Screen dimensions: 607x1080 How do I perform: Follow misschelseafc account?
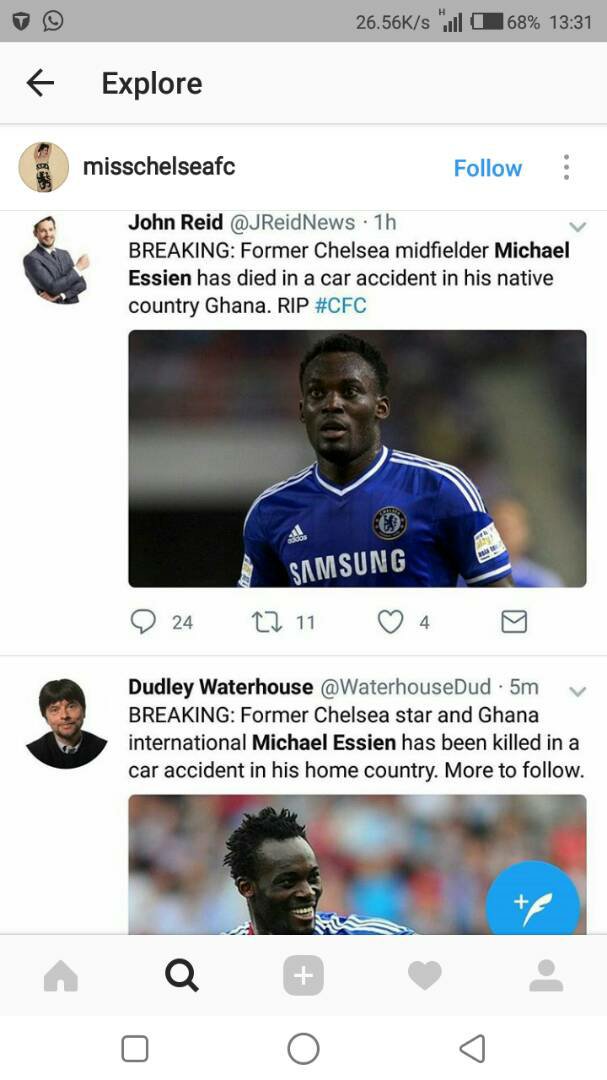click(487, 168)
